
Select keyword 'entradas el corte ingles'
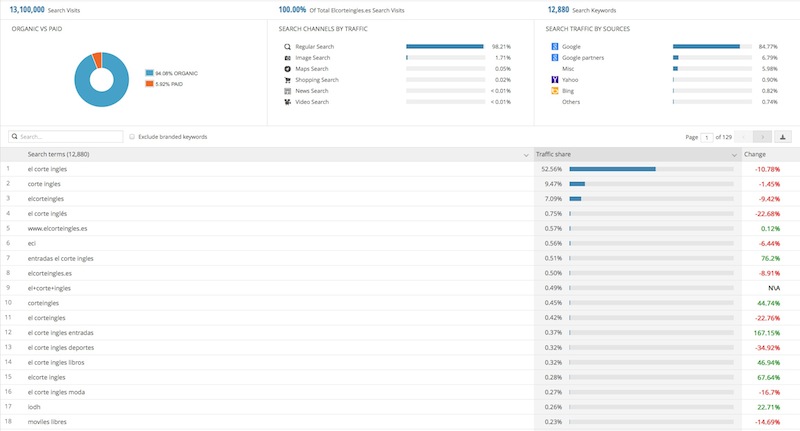(61, 259)
